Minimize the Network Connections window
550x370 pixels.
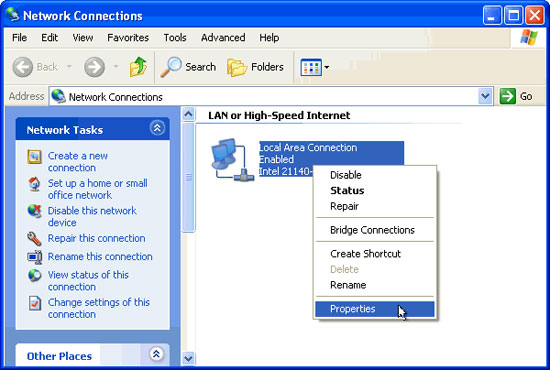pyautogui.click(x=492, y=15)
